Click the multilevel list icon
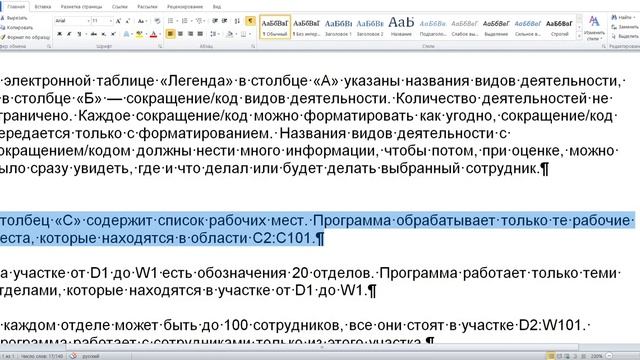The width and height of the screenshot is (640, 360). (x=200, y=21)
